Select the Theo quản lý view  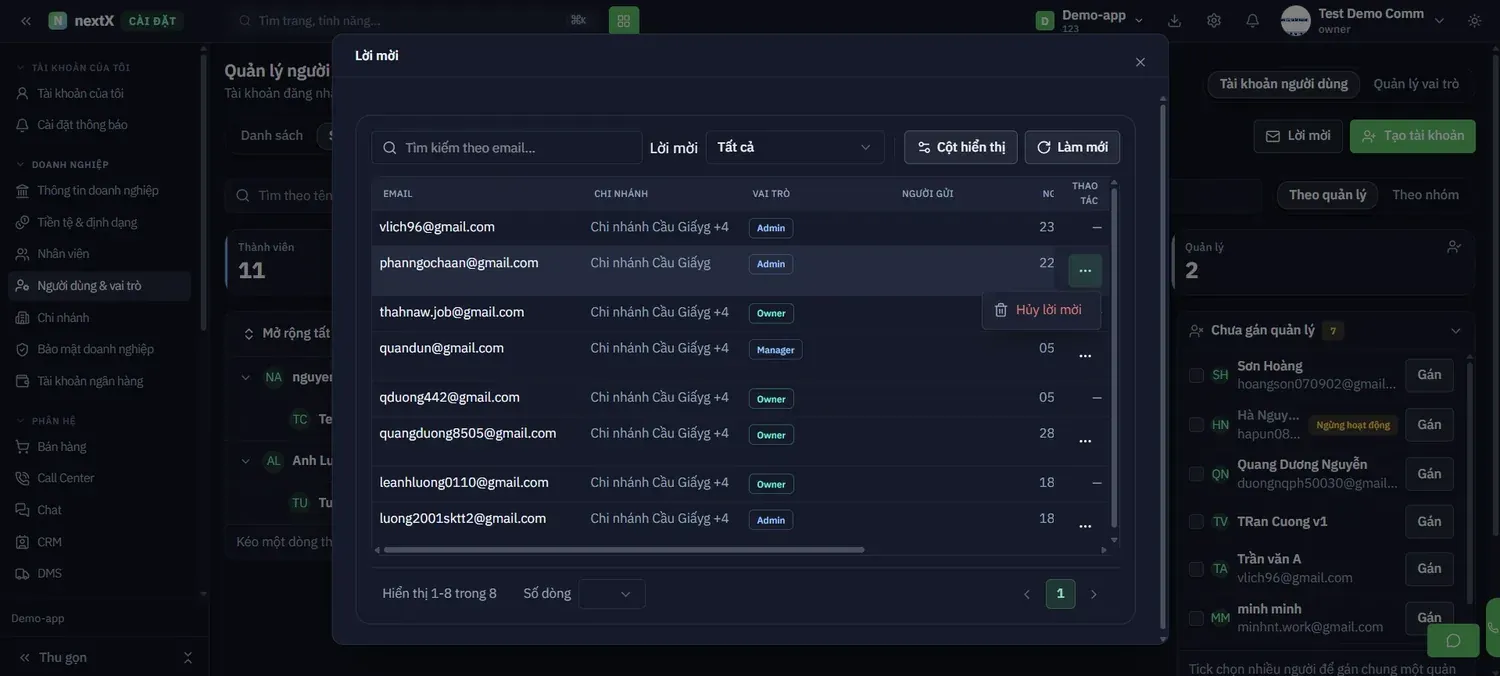[1328, 195]
